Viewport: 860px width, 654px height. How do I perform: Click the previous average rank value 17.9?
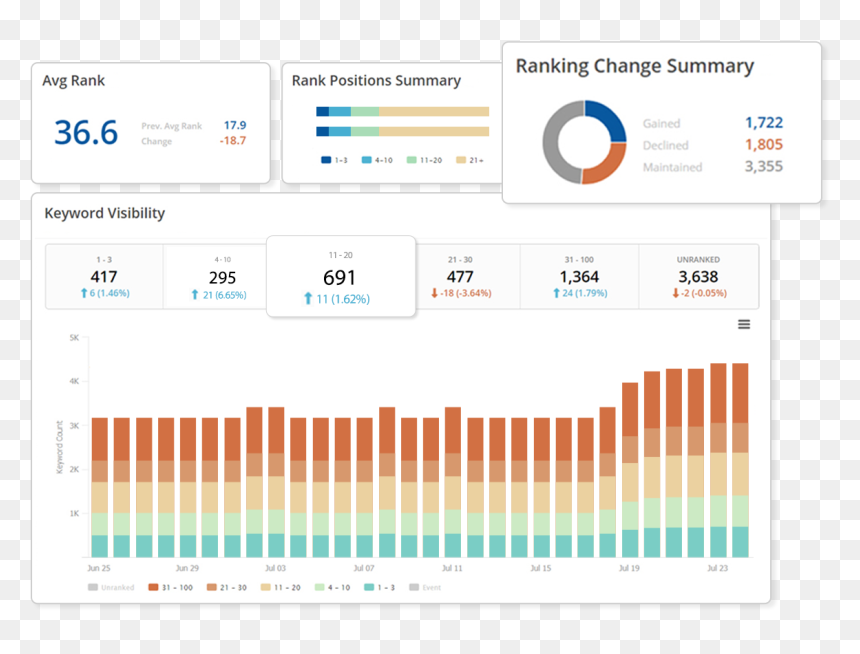click(235, 125)
